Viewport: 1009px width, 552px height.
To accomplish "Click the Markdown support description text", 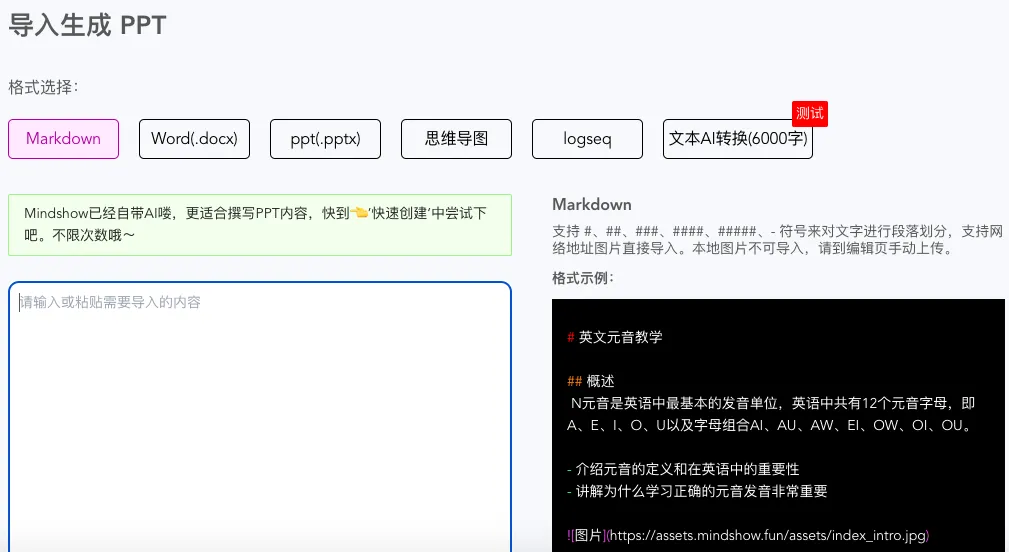I will 777,239.
